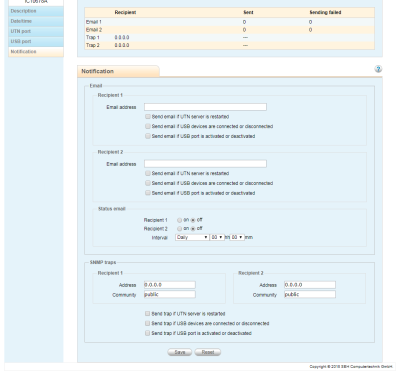Open the Date/time sidebar item
The height and width of the screenshot is (371, 400).
pos(36,21)
